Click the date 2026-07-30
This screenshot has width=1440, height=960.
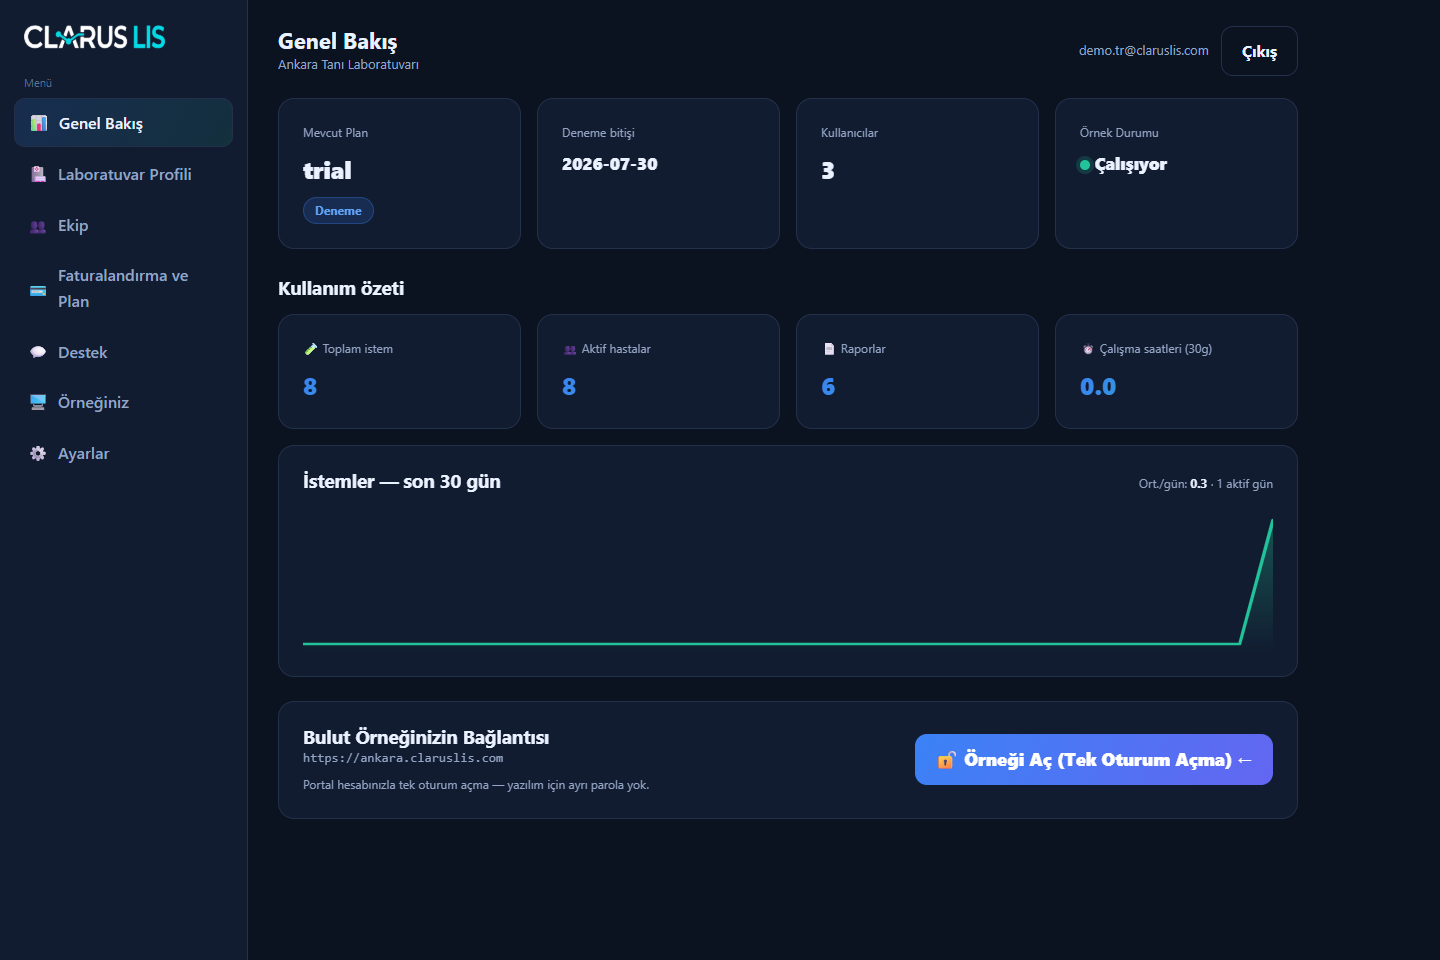coord(610,164)
